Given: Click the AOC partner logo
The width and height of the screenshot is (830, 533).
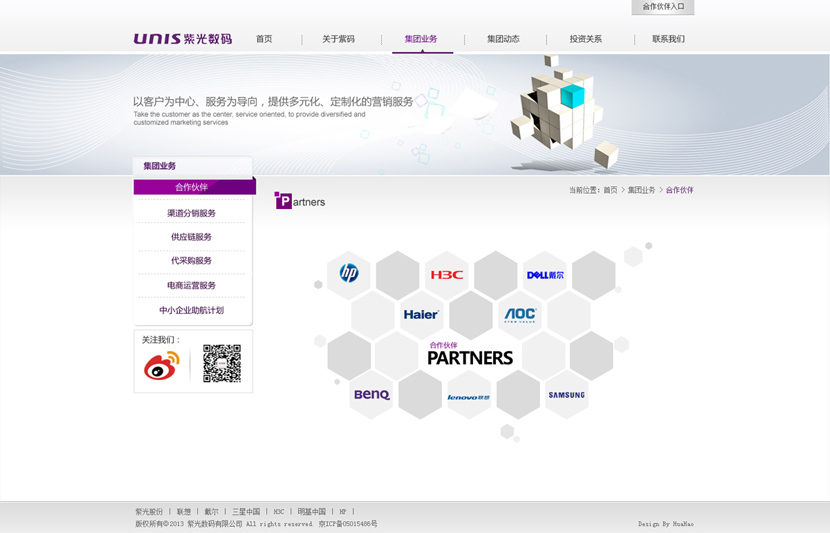Looking at the screenshot, I should (520, 315).
